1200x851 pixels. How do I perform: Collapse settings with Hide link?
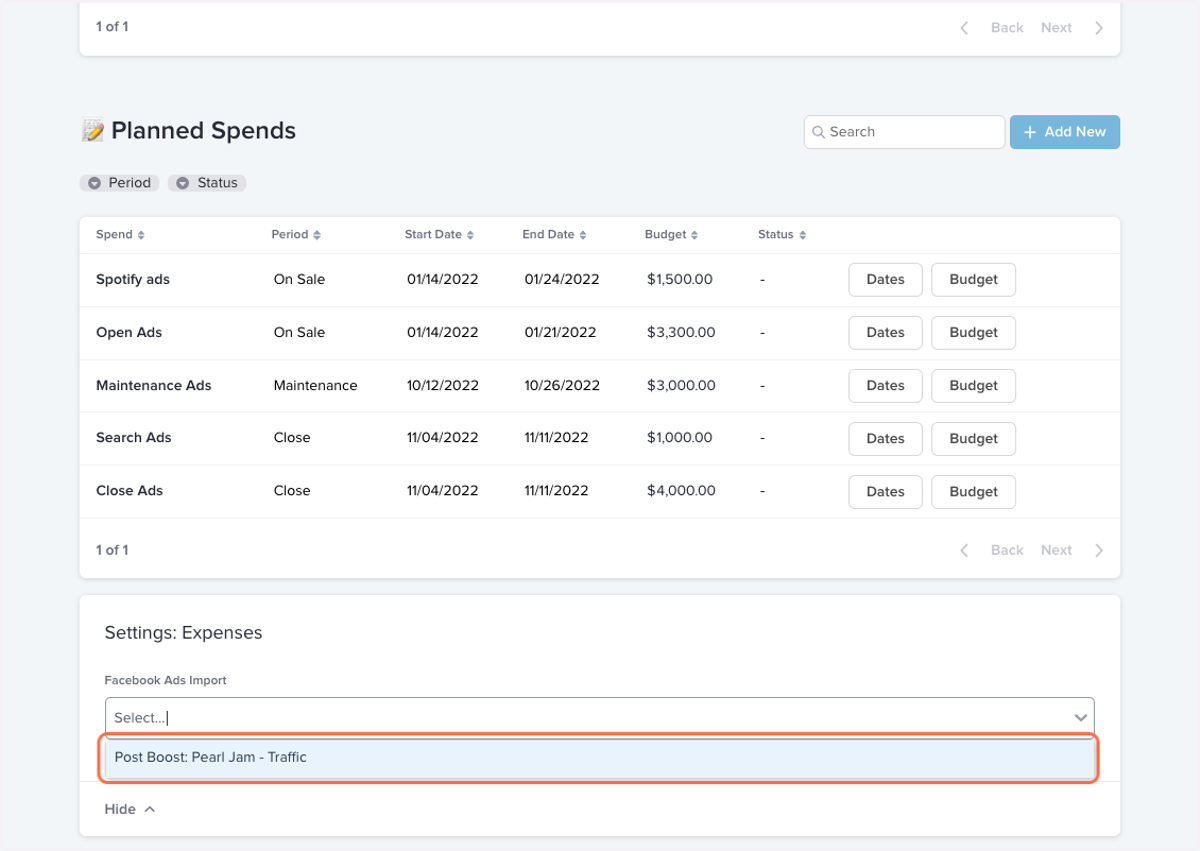click(x=130, y=809)
